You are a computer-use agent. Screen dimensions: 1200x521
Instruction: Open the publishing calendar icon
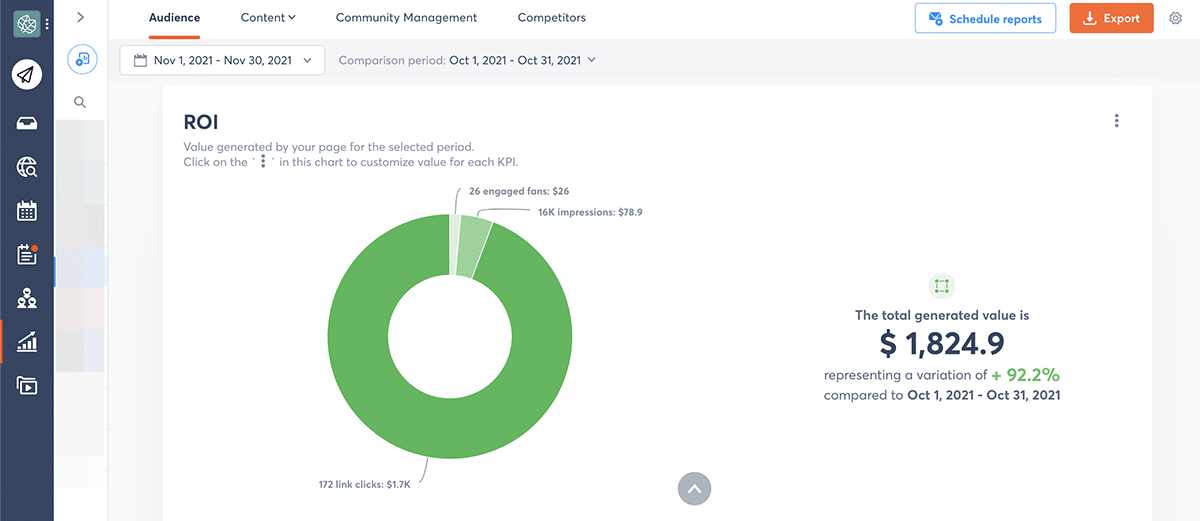27,211
